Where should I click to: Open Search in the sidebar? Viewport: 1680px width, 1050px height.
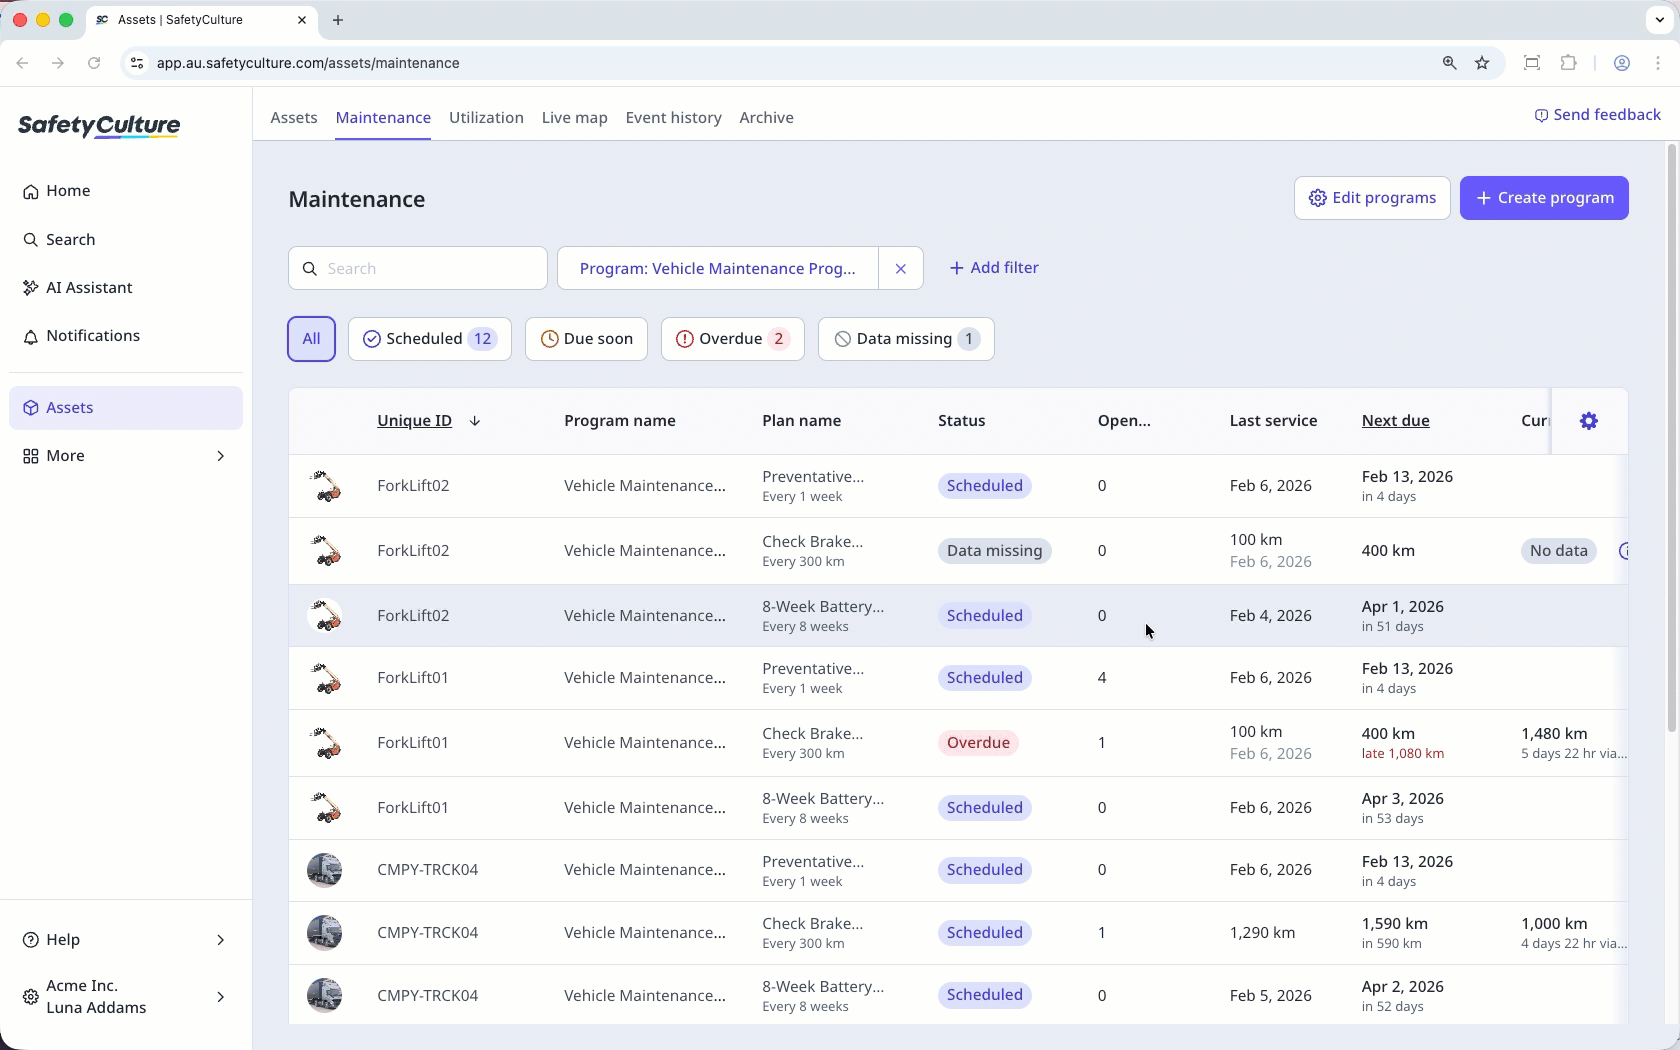pyautogui.click(x=125, y=240)
